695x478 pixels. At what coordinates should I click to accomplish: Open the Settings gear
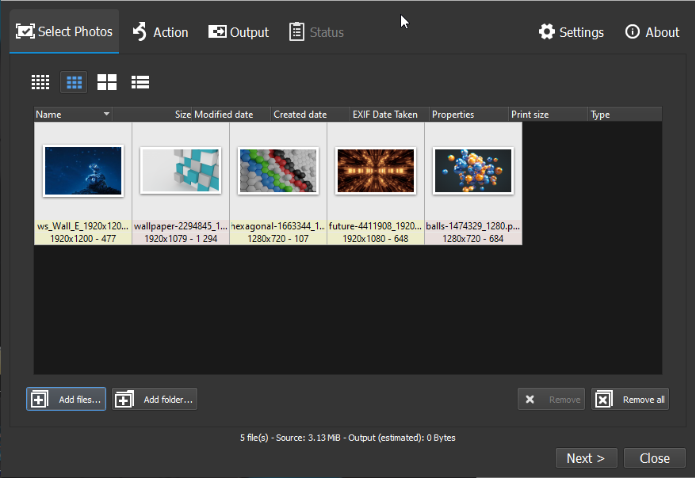coord(571,32)
